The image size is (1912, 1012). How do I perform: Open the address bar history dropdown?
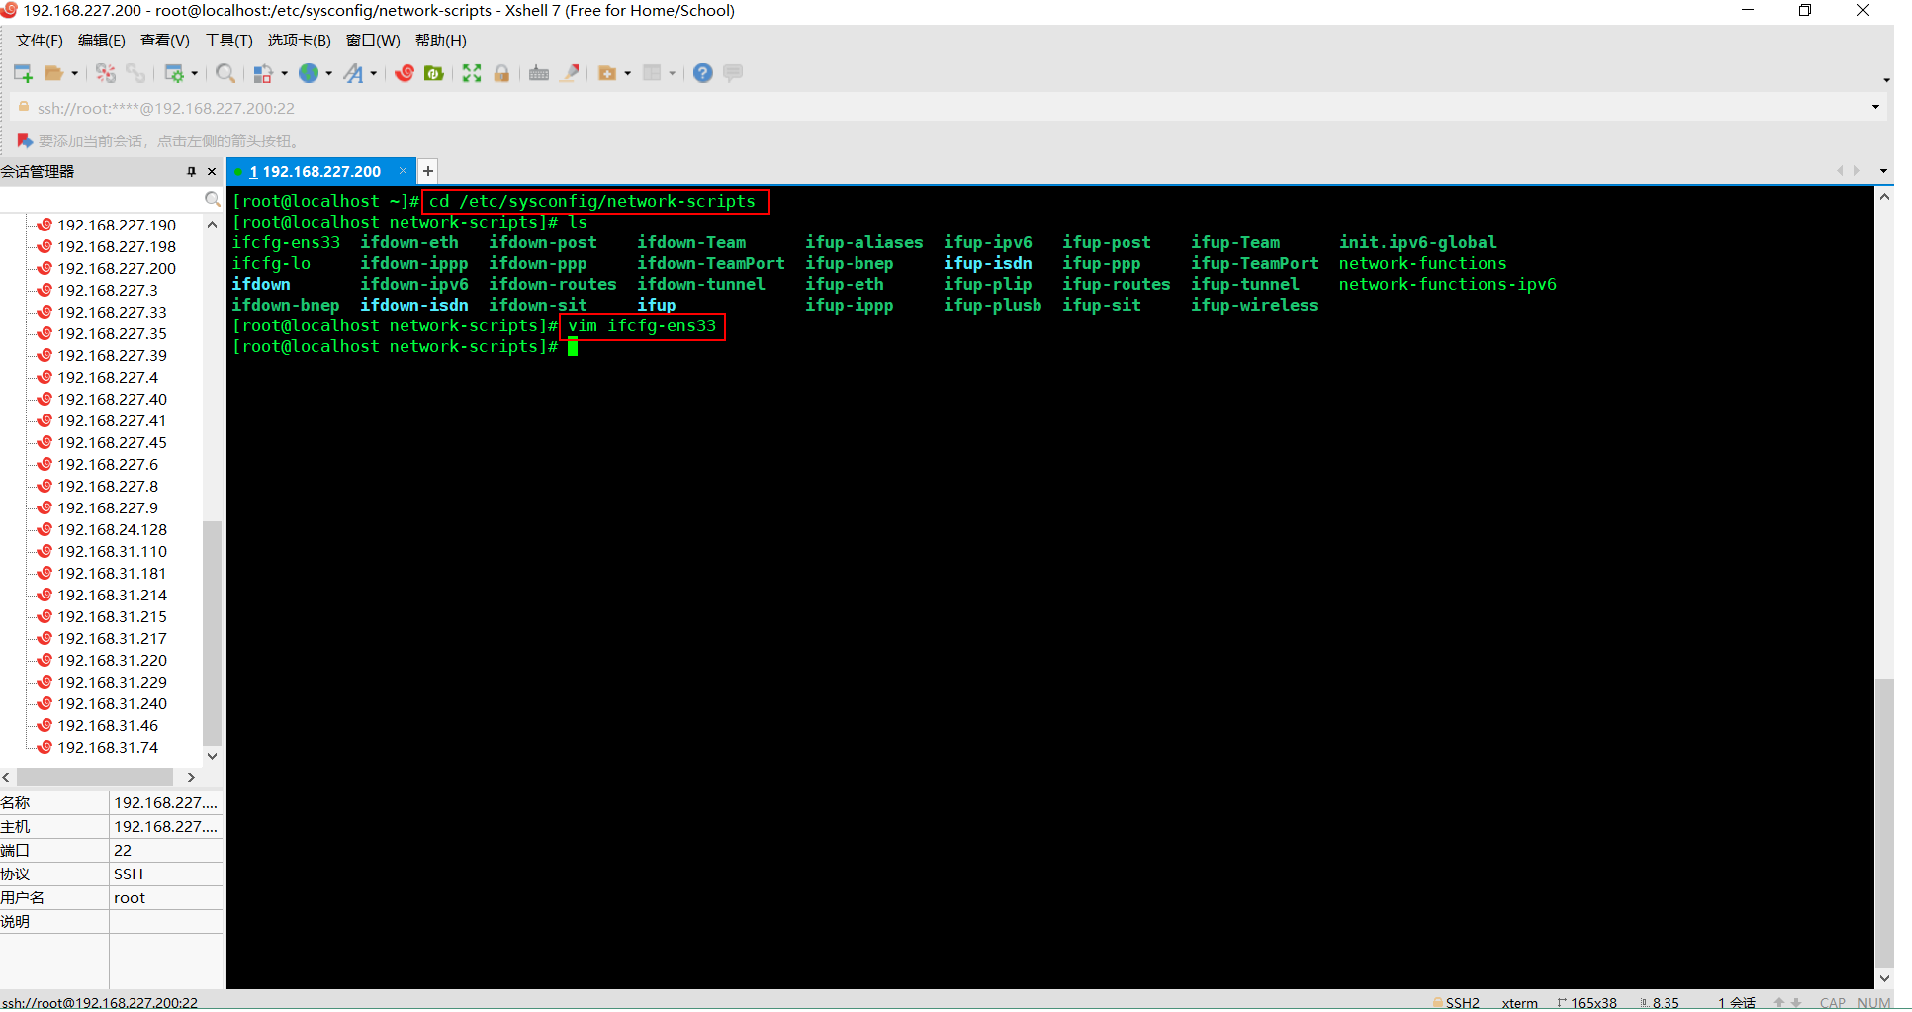click(1875, 107)
